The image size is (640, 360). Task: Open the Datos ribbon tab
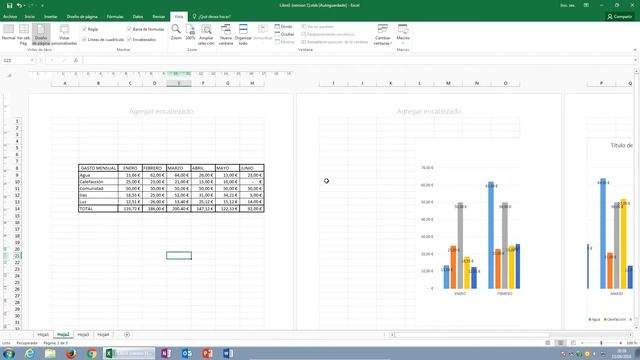[x=138, y=17]
